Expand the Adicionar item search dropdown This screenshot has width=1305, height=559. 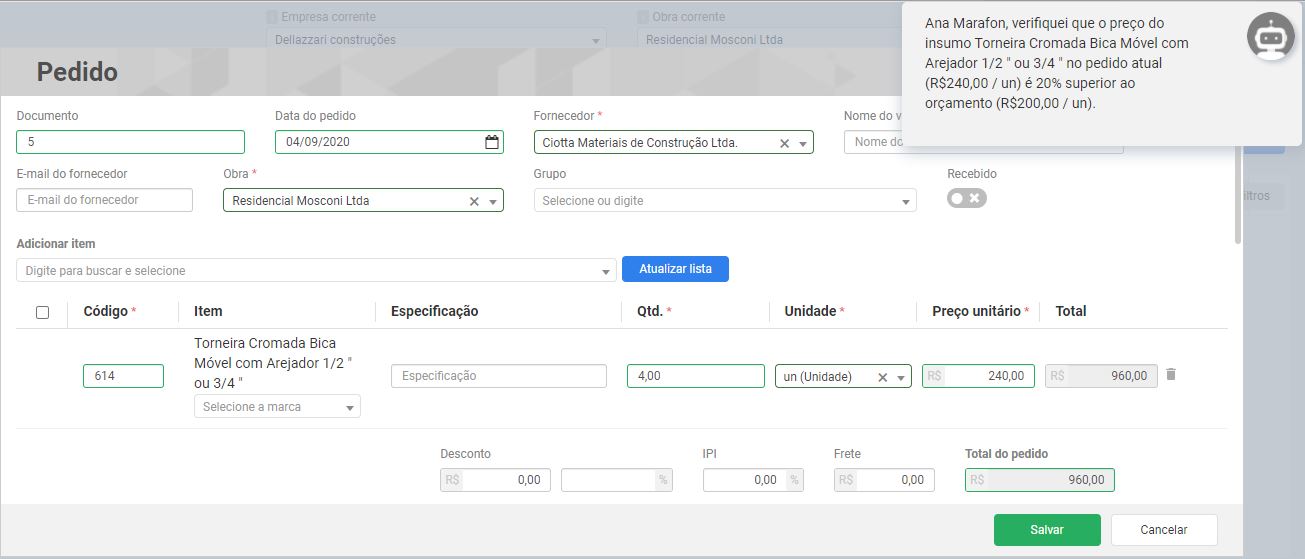(606, 271)
